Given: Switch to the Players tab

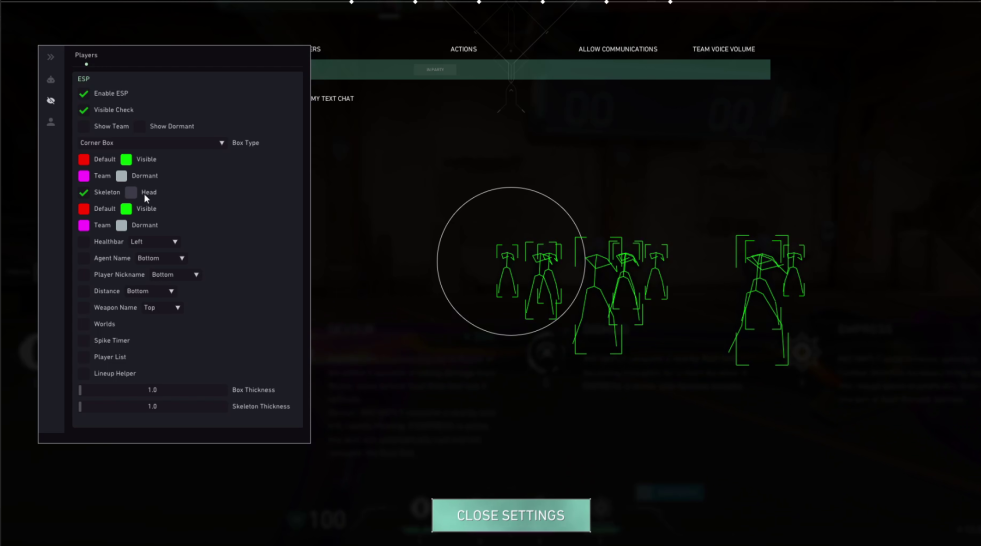Looking at the screenshot, I should pyautogui.click(x=86, y=56).
